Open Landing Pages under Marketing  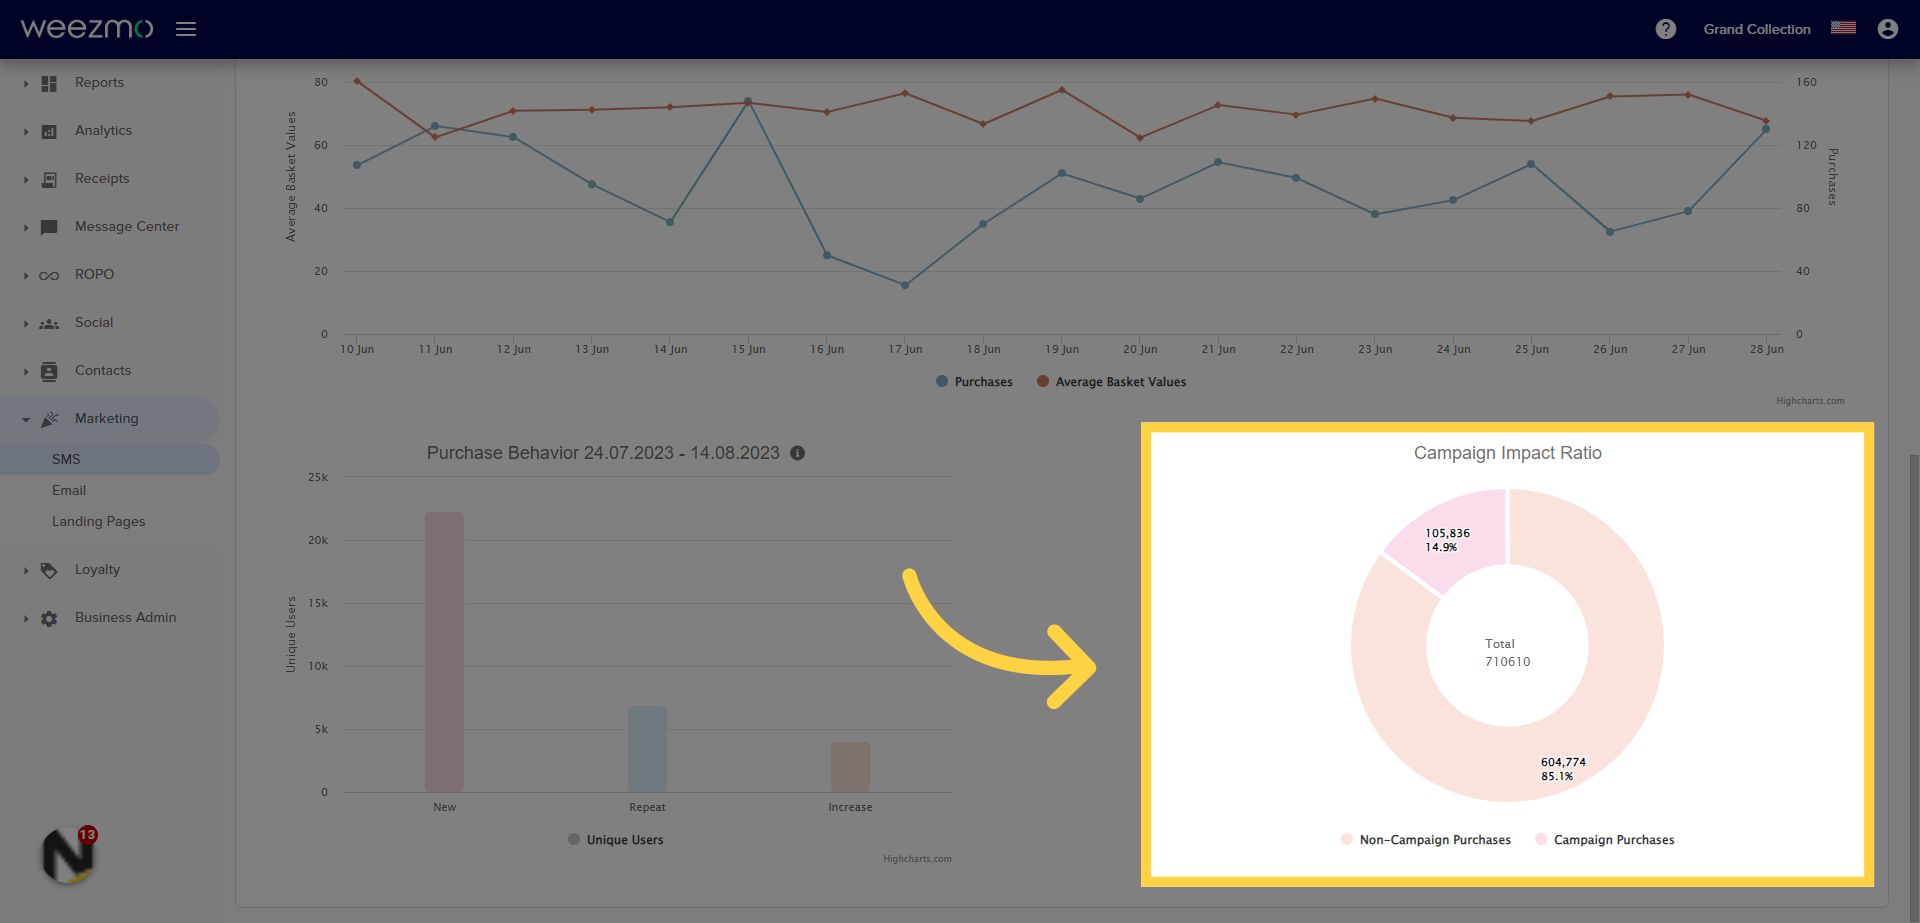tap(99, 521)
